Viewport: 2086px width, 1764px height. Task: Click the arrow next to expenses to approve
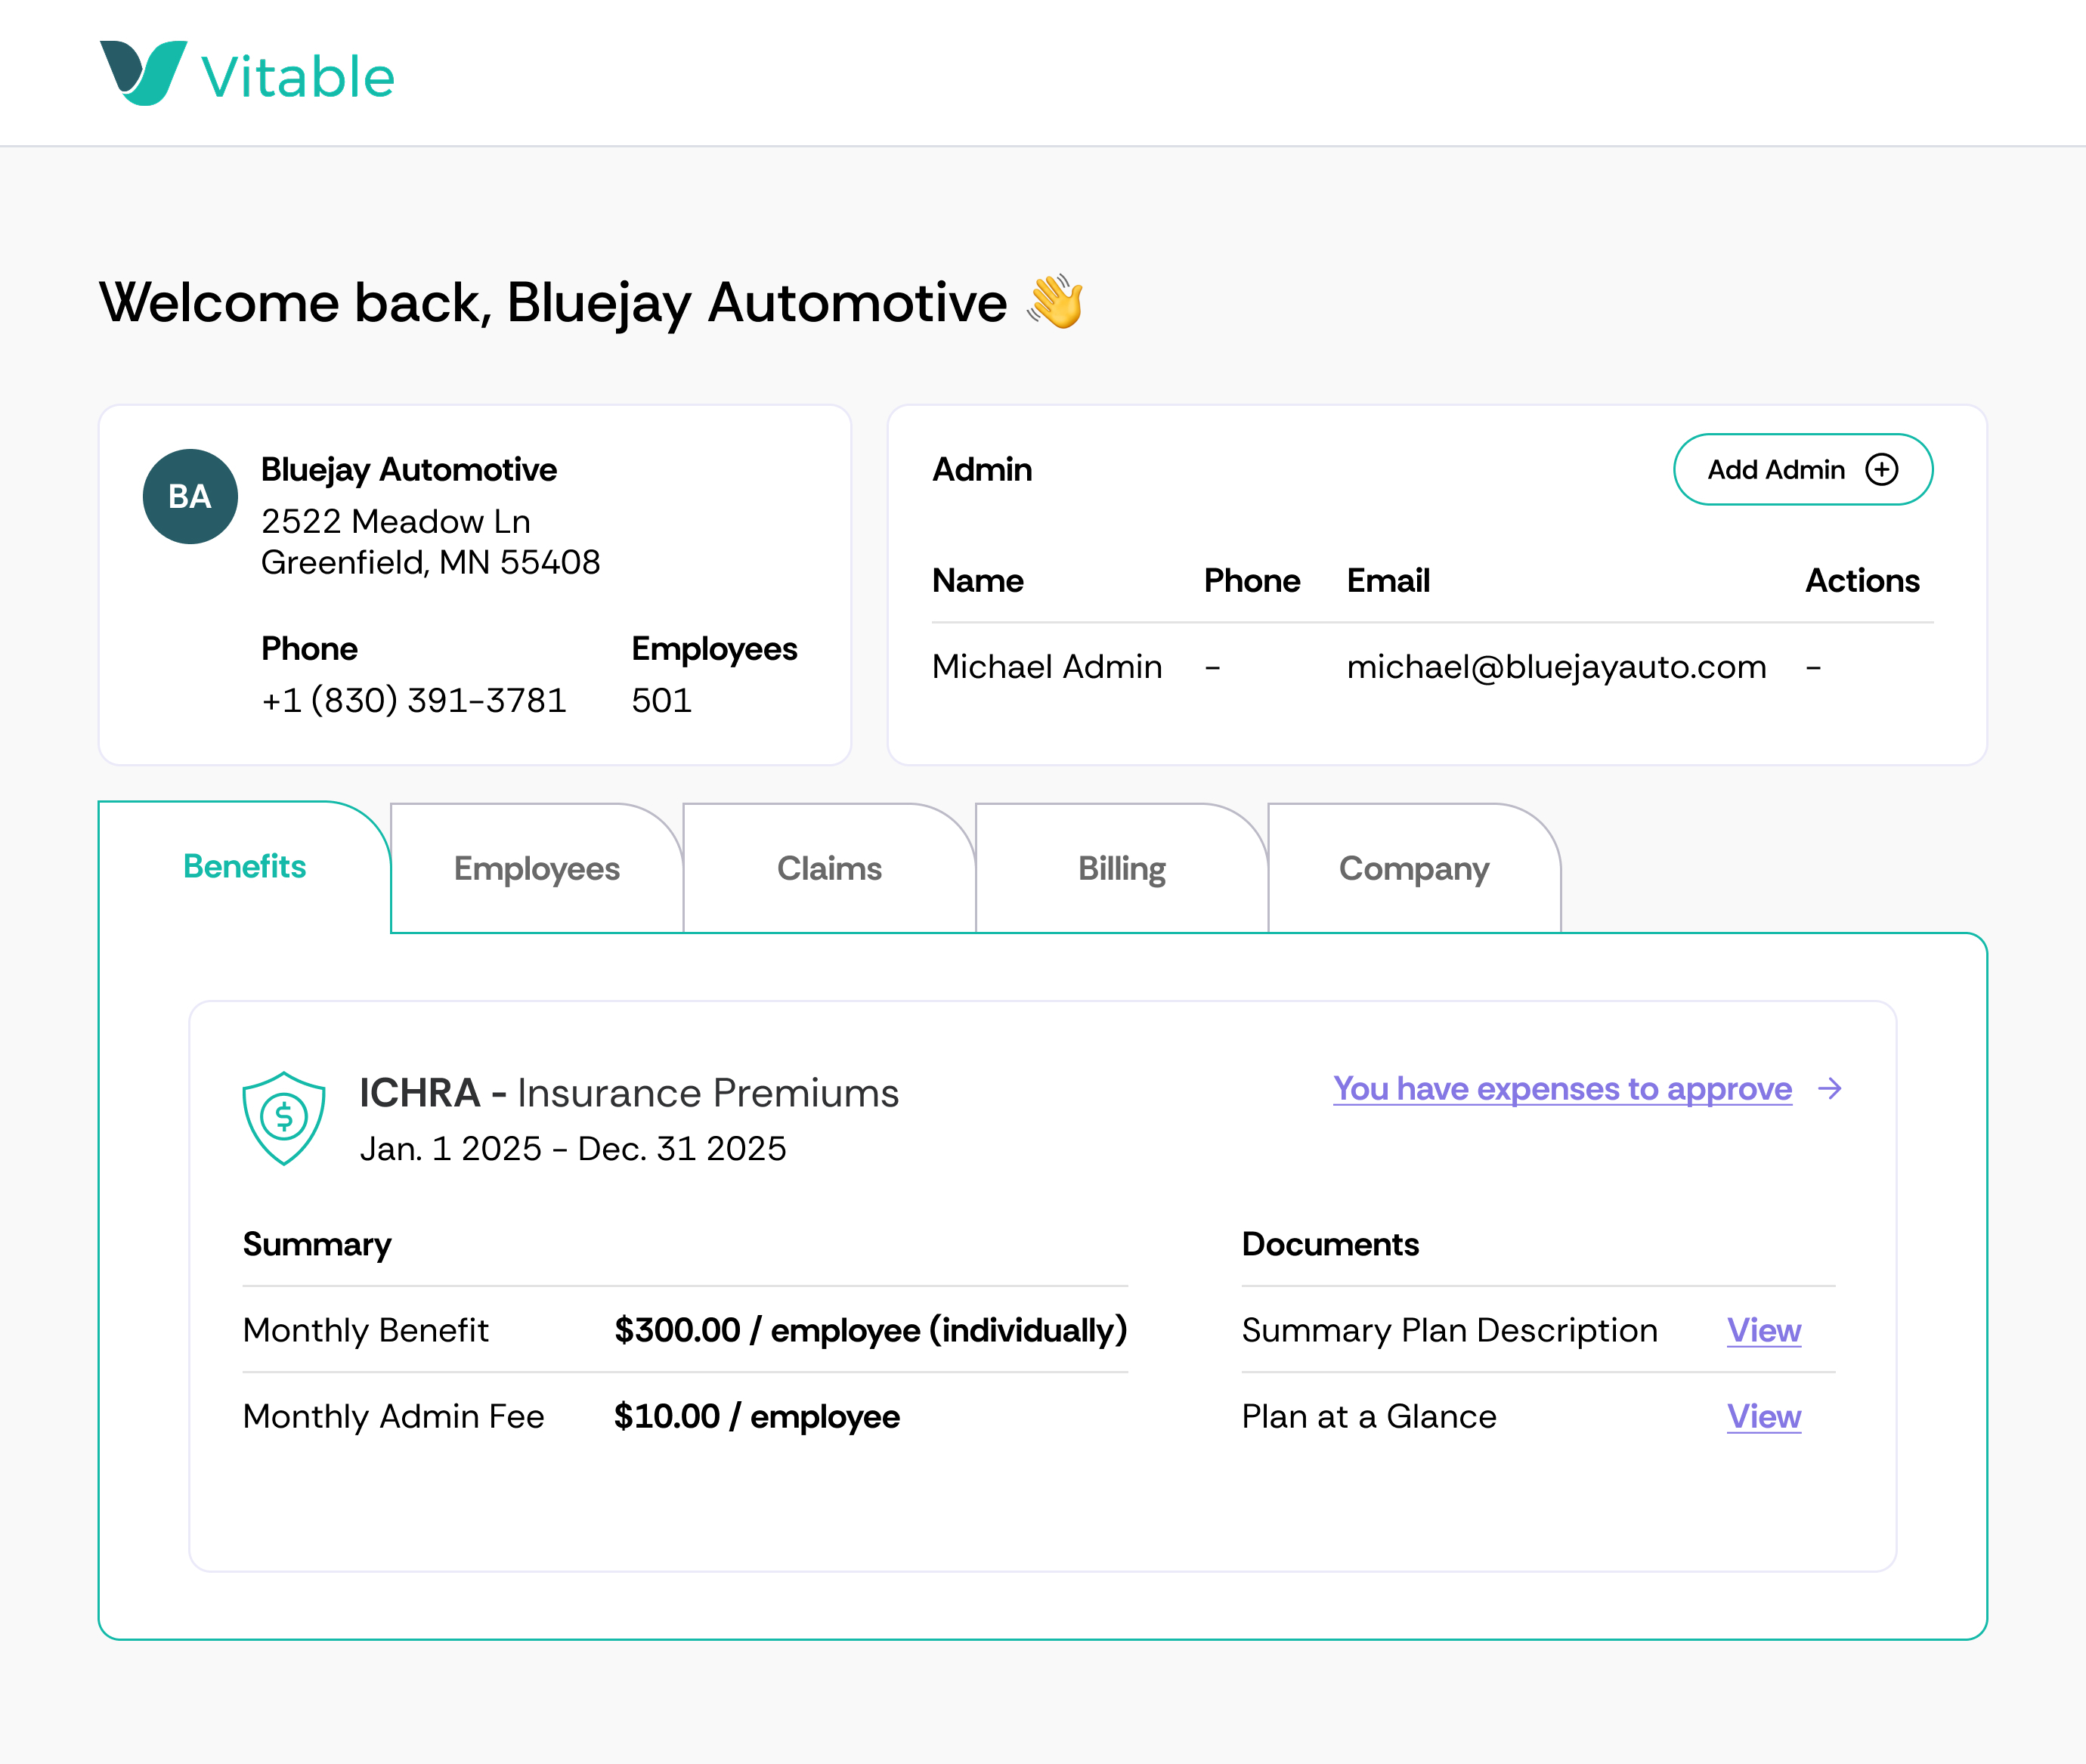pos(1830,1088)
